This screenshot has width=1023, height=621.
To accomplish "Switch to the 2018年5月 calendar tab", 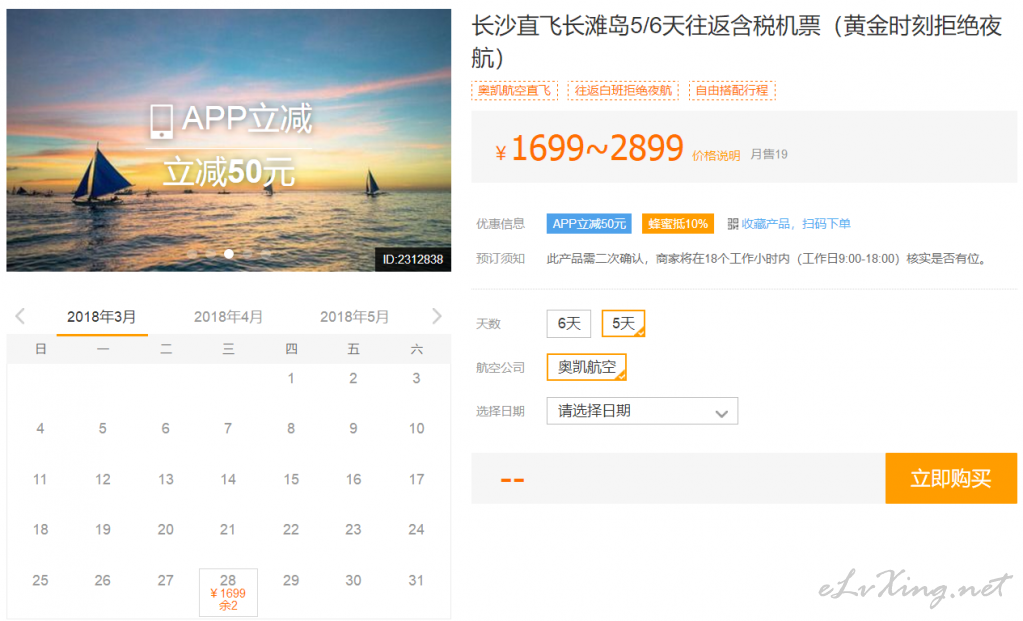I will 354,317.
